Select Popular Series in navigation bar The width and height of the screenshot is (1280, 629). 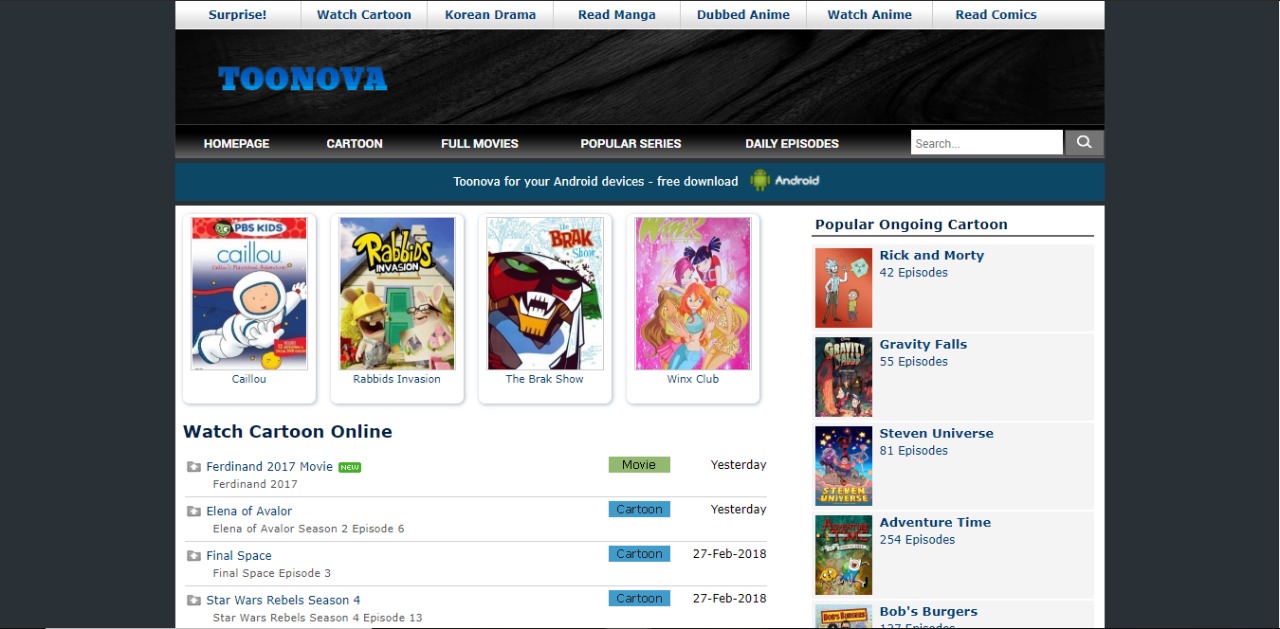[631, 144]
